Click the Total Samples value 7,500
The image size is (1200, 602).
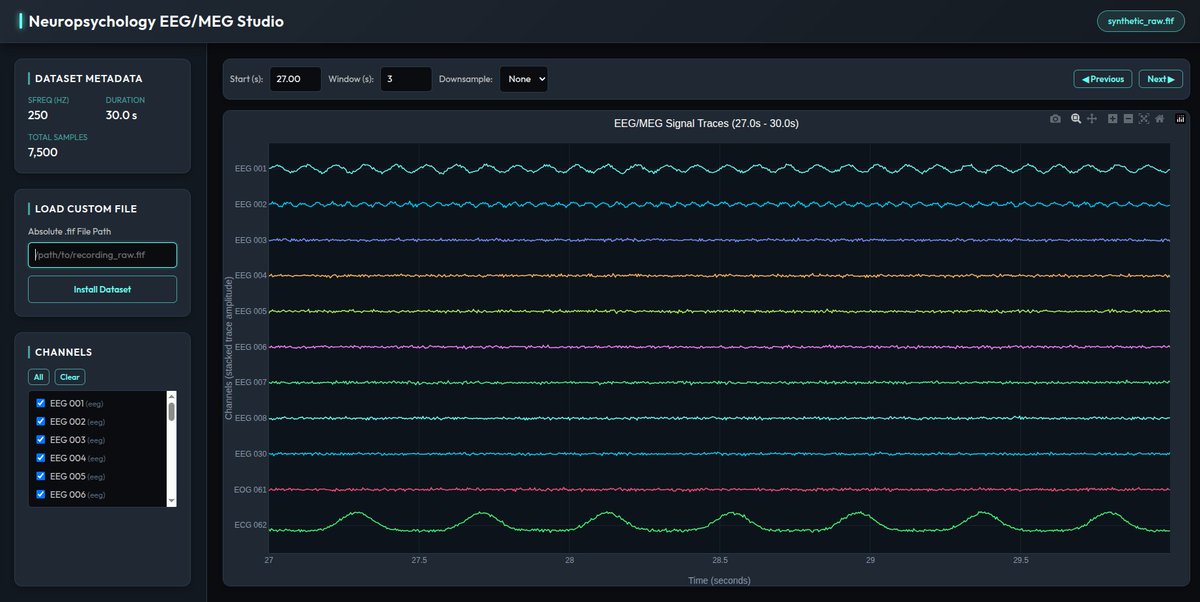[x=43, y=152]
